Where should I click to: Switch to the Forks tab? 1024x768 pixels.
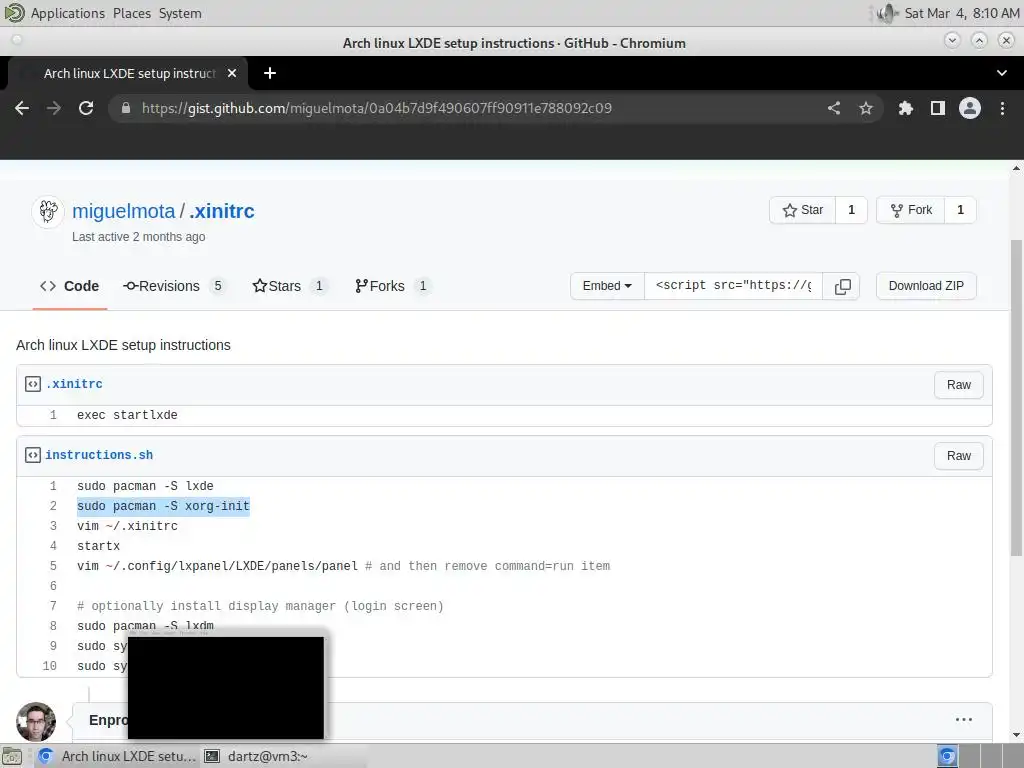(x=392, y=286)
